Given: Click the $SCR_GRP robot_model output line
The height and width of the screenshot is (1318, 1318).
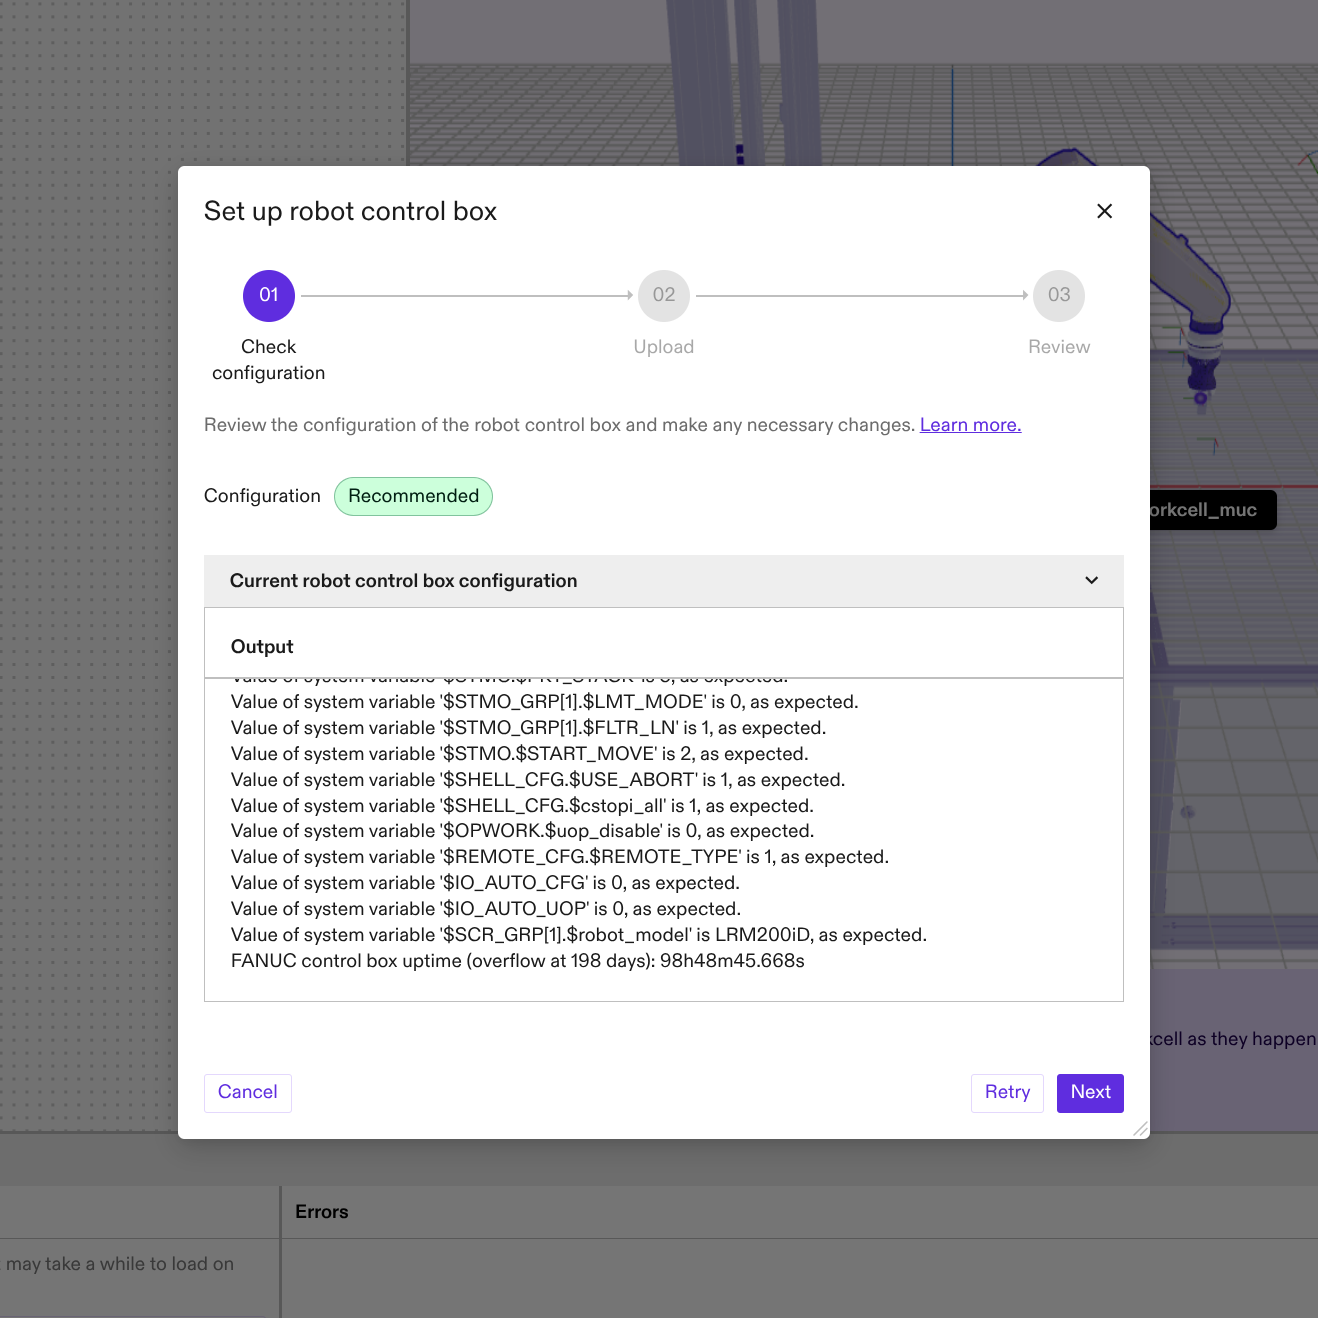Looking at the screenshot, I should tap(578, 935).
